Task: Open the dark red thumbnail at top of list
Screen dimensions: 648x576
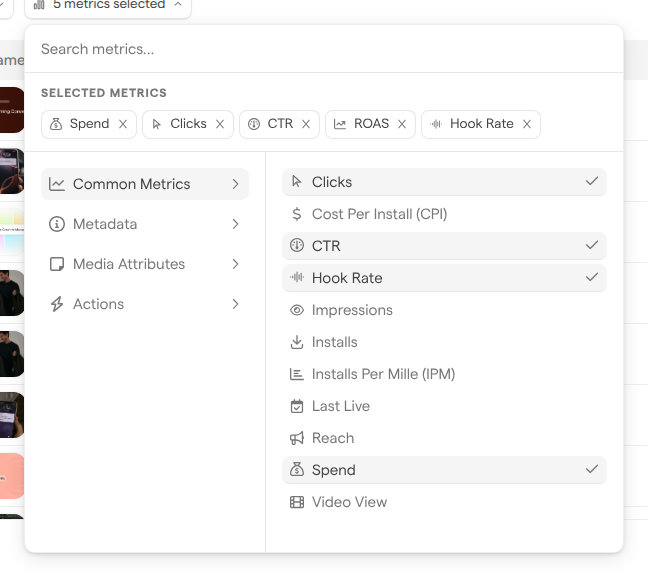Action: point(12,110)
